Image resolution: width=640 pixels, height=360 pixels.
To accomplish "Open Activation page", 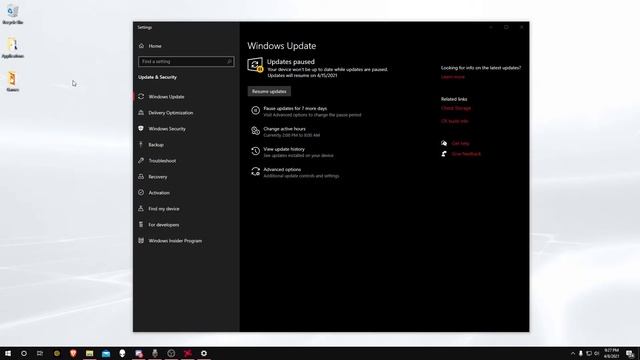I will [x=159, y=193].
